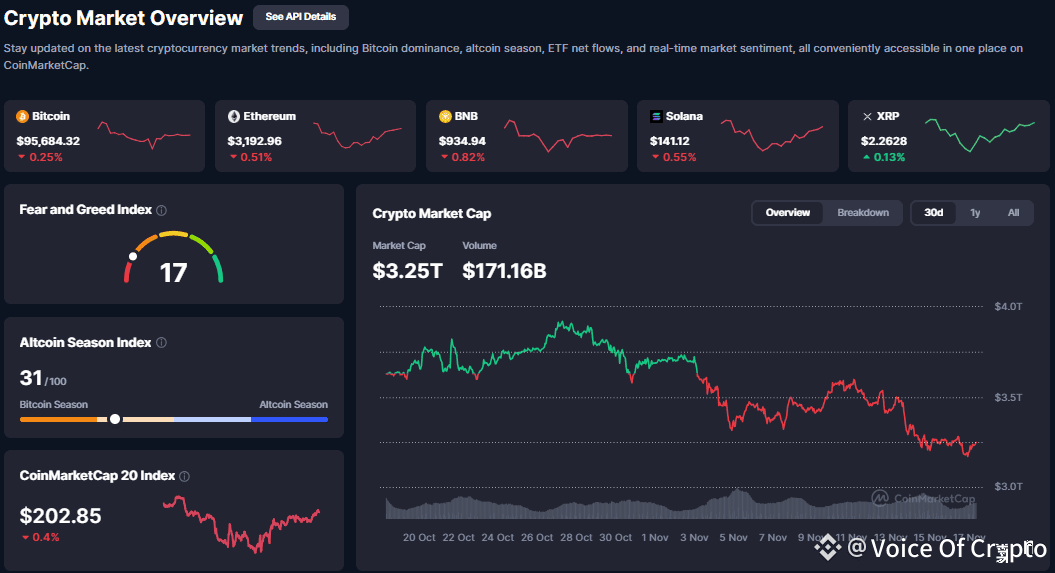Click the BNB coin icon
Viewport: 1055px width, 573px height.
[445, 116]
